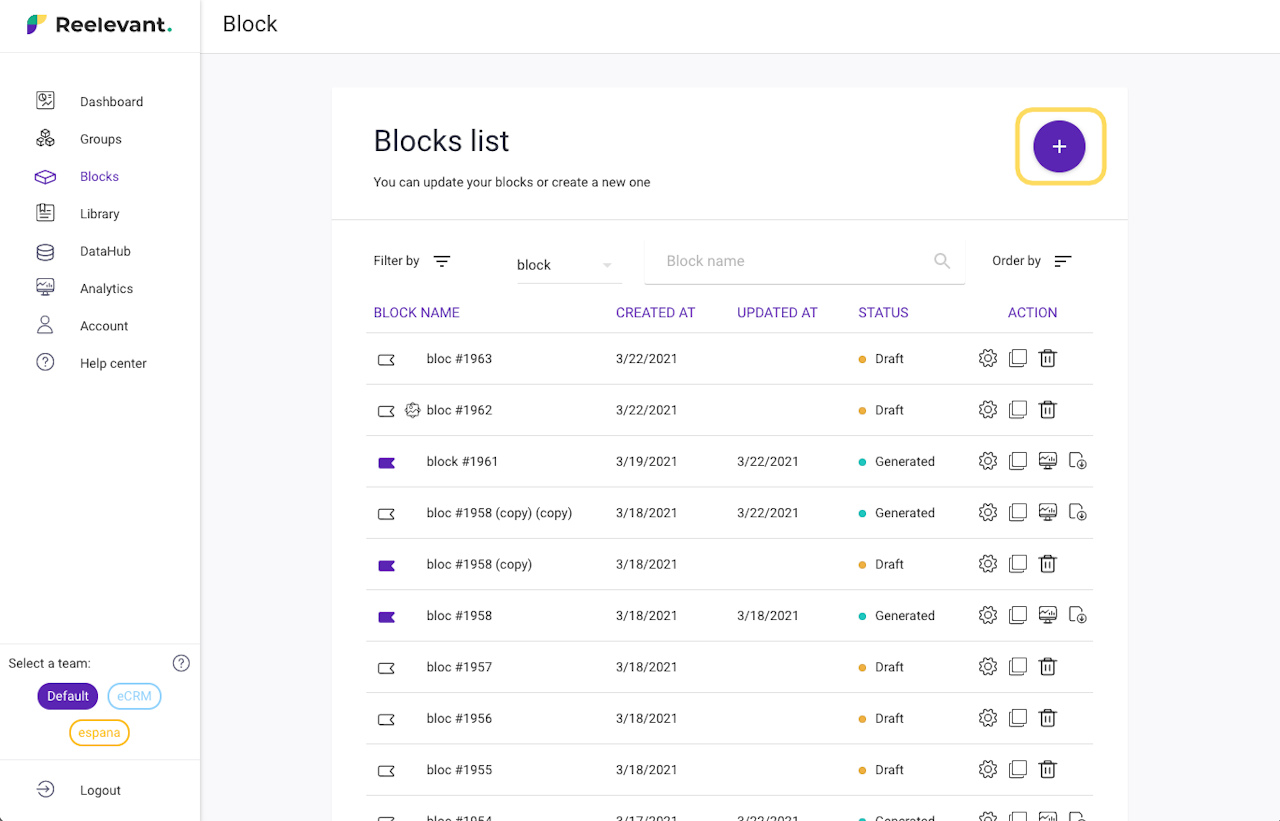Click help icon beside Select a team
The height and width of the screenshot is (821, 1280).
[181, 663]
